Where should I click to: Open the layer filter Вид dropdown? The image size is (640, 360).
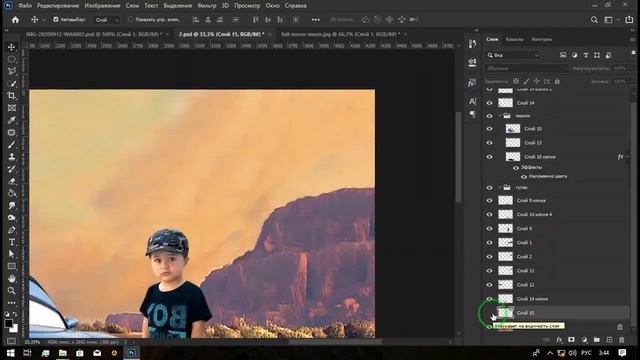[x=513, y=55]
